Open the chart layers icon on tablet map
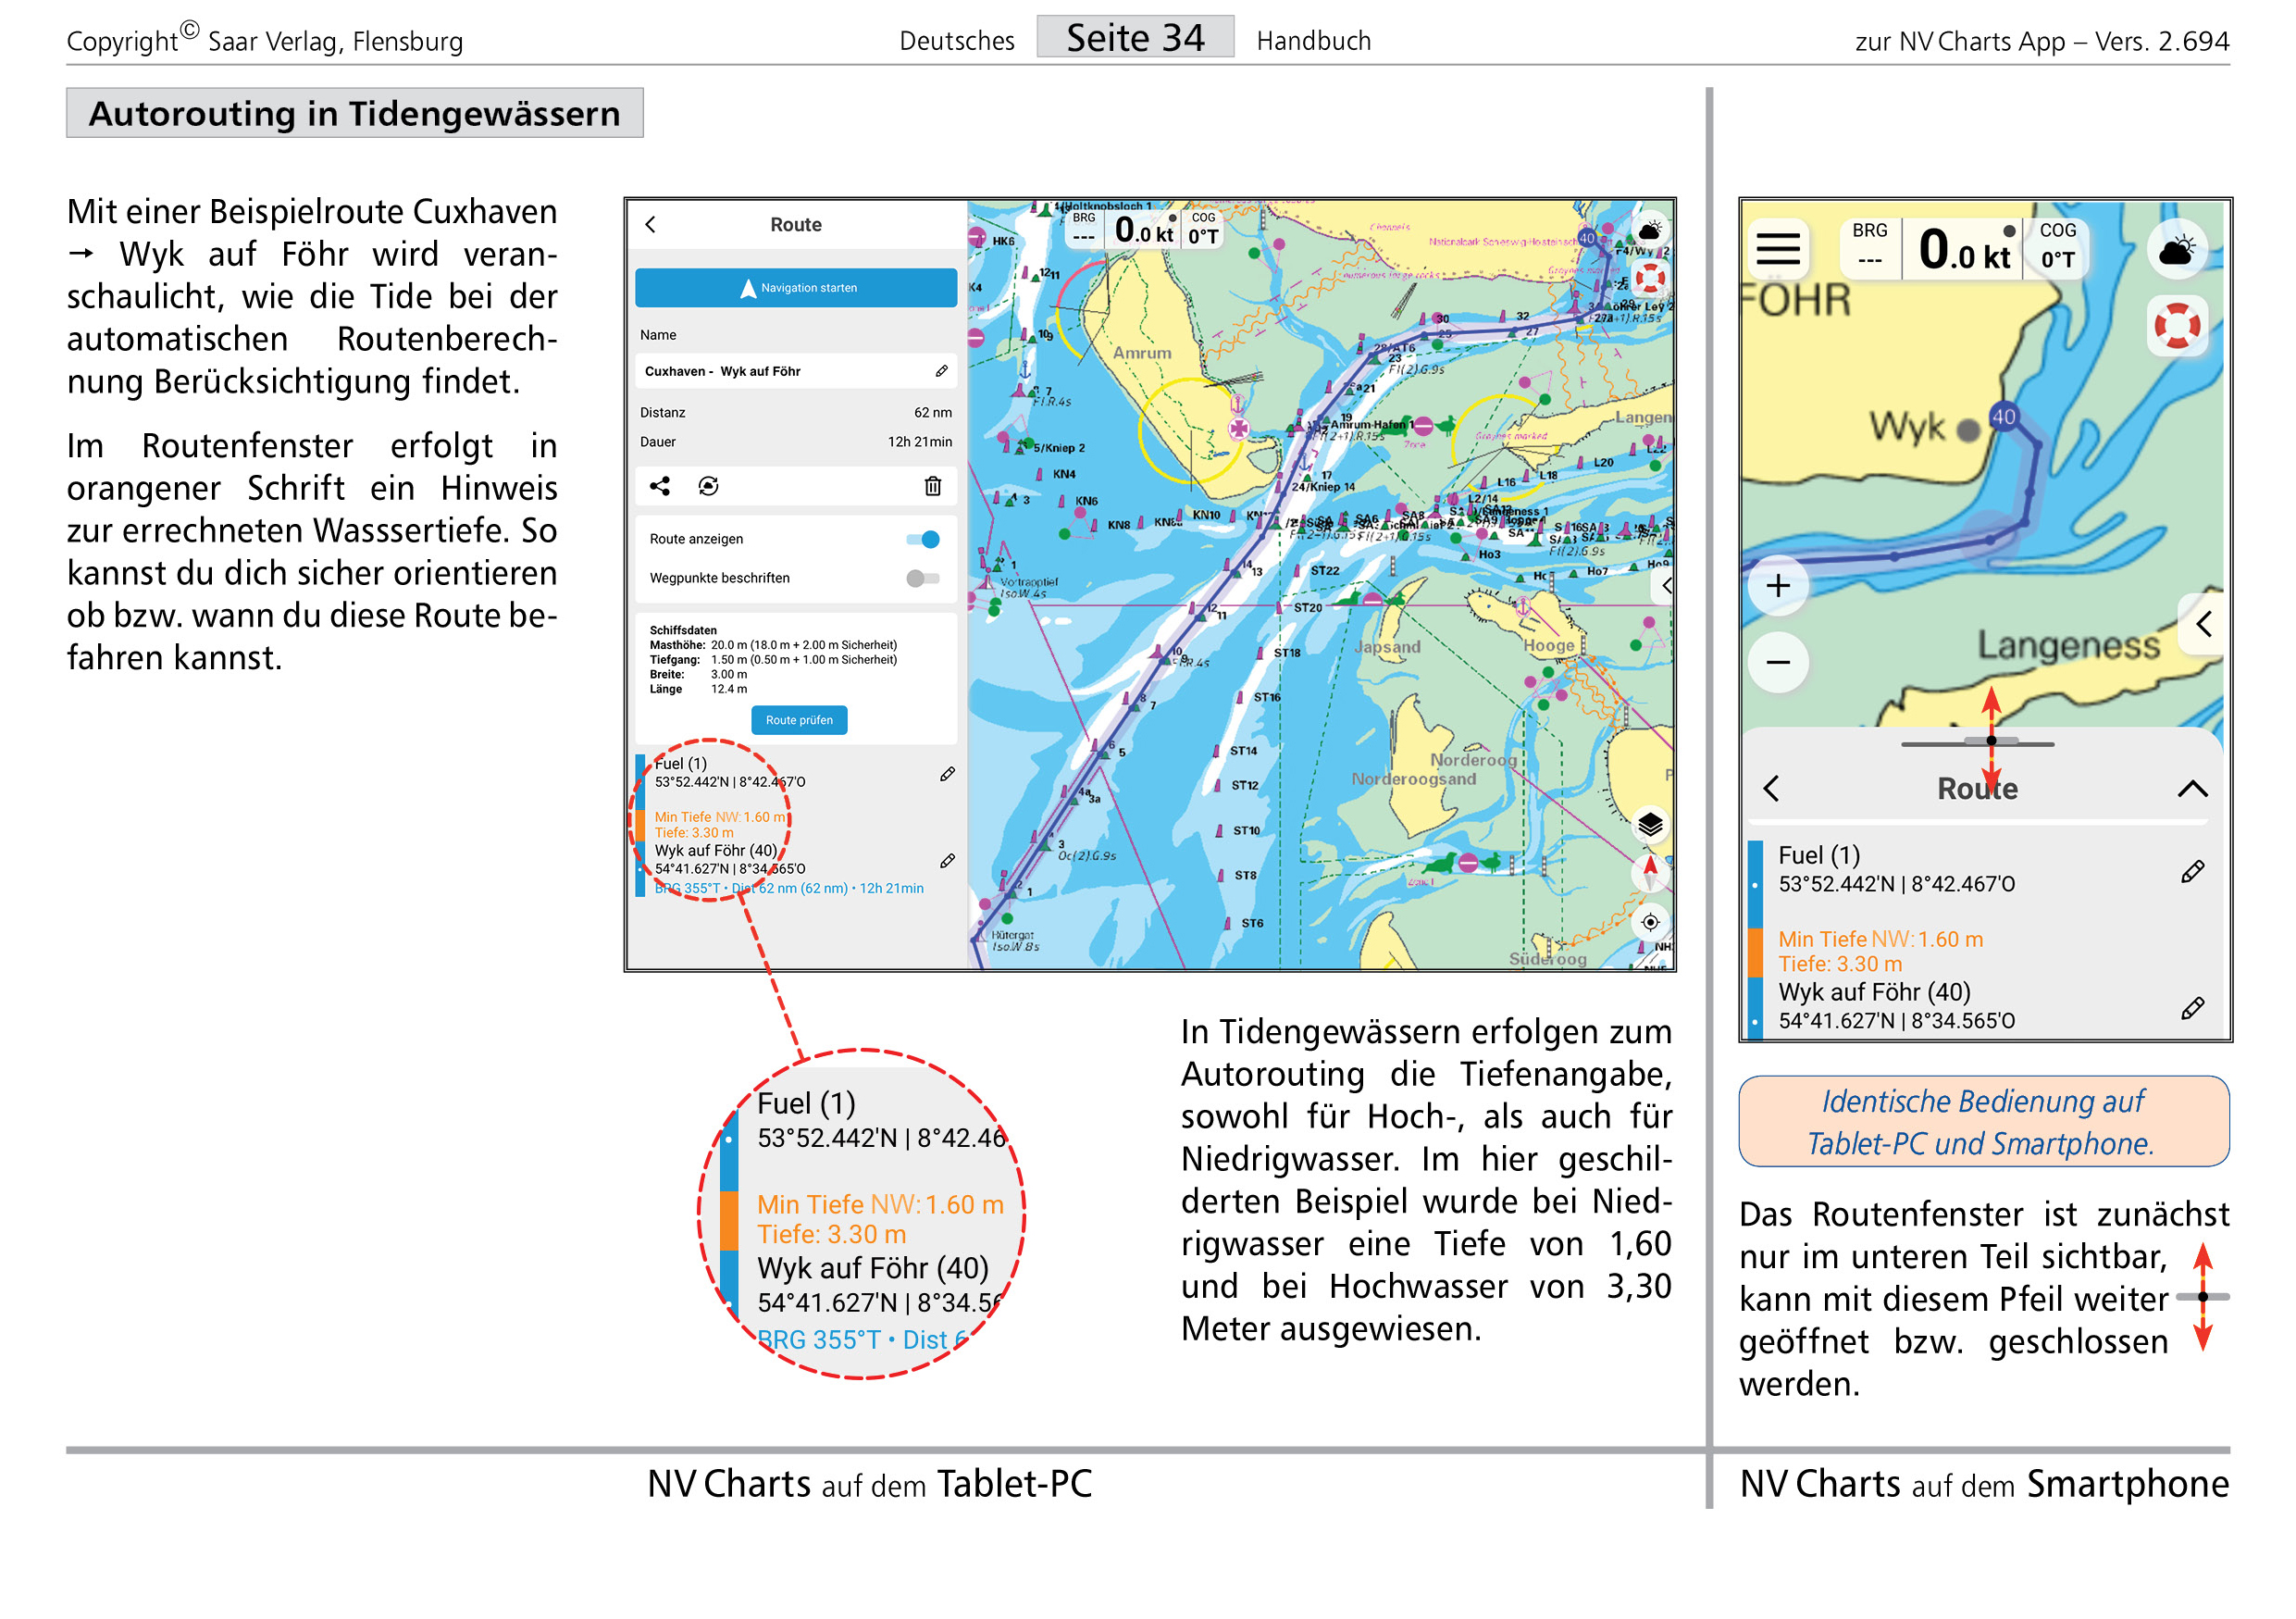The image size is (2296, 1619). [1650, 824]
